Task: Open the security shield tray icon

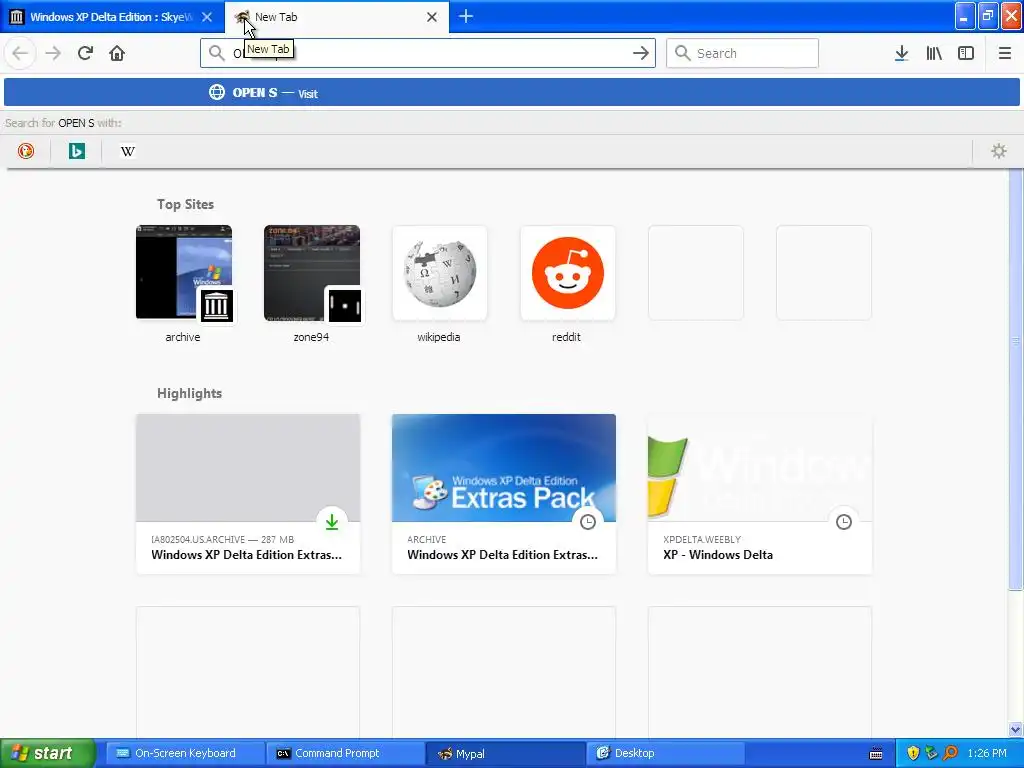Action: click(913, 753)
